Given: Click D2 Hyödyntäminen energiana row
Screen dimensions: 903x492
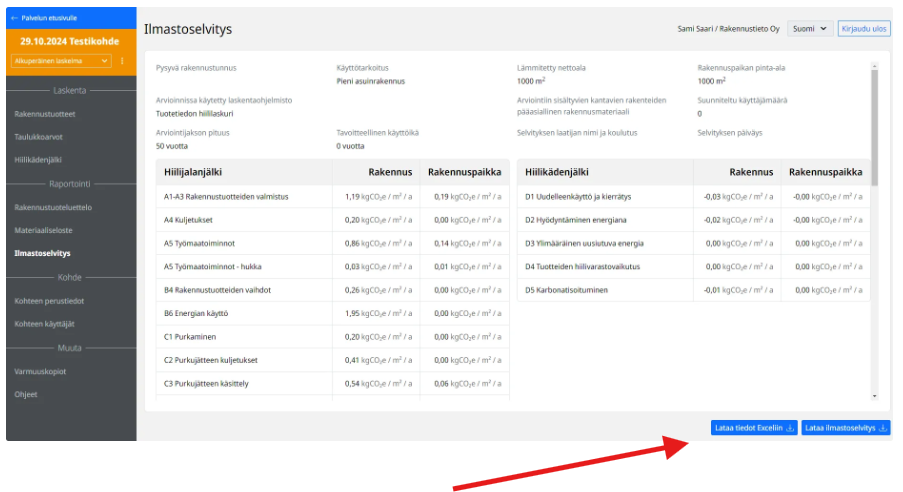Looking at the screenshot, I should 693,220.
